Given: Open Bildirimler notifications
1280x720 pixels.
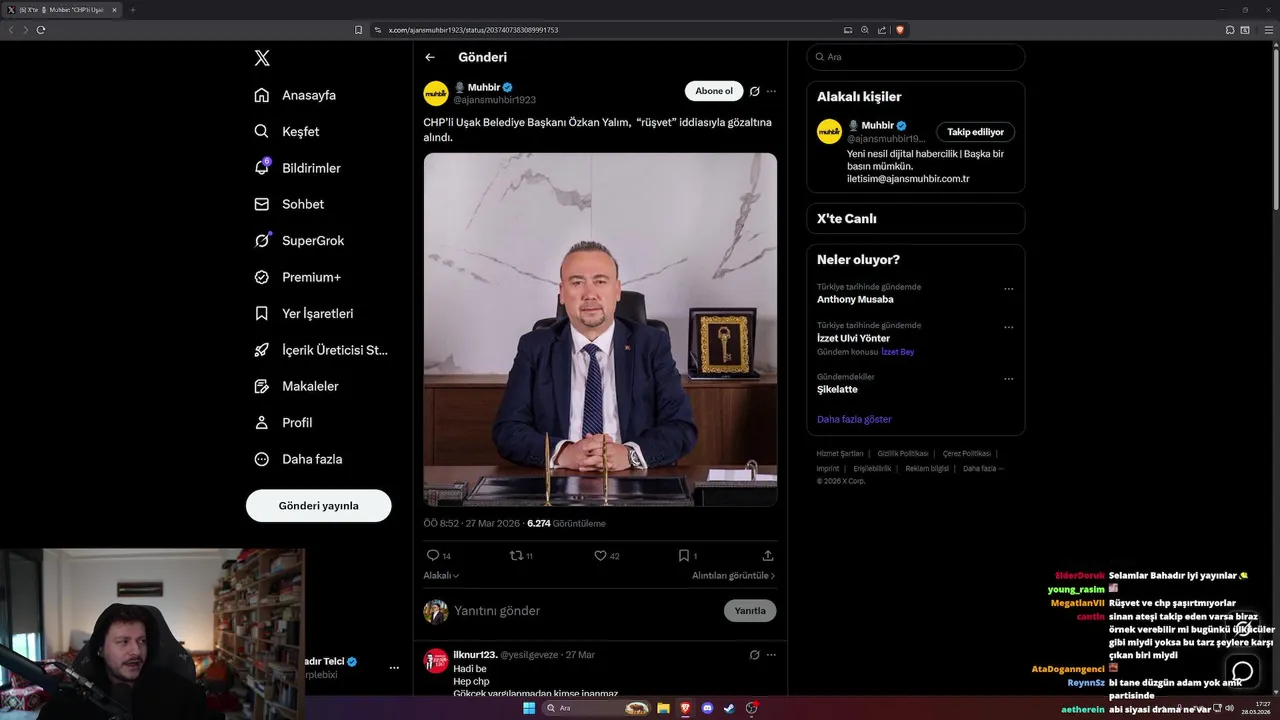Looking at the screenshot, I should click(297, 168).
